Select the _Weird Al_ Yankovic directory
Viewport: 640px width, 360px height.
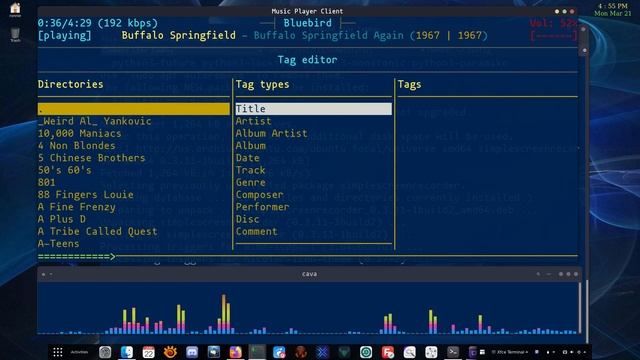(94, 121)
